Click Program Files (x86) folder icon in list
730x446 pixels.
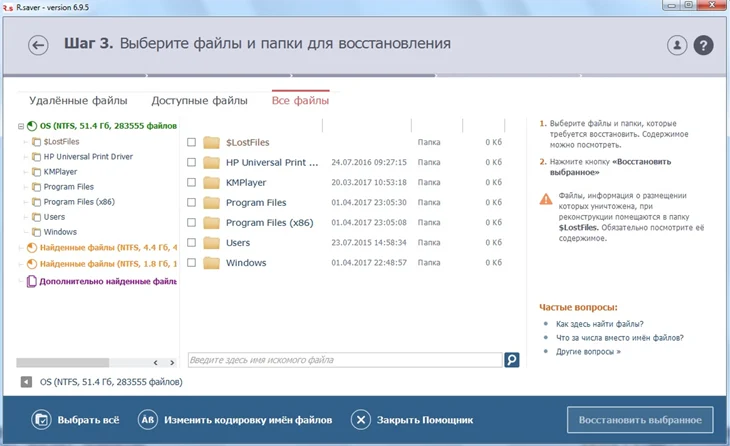[x=211, y=222]
